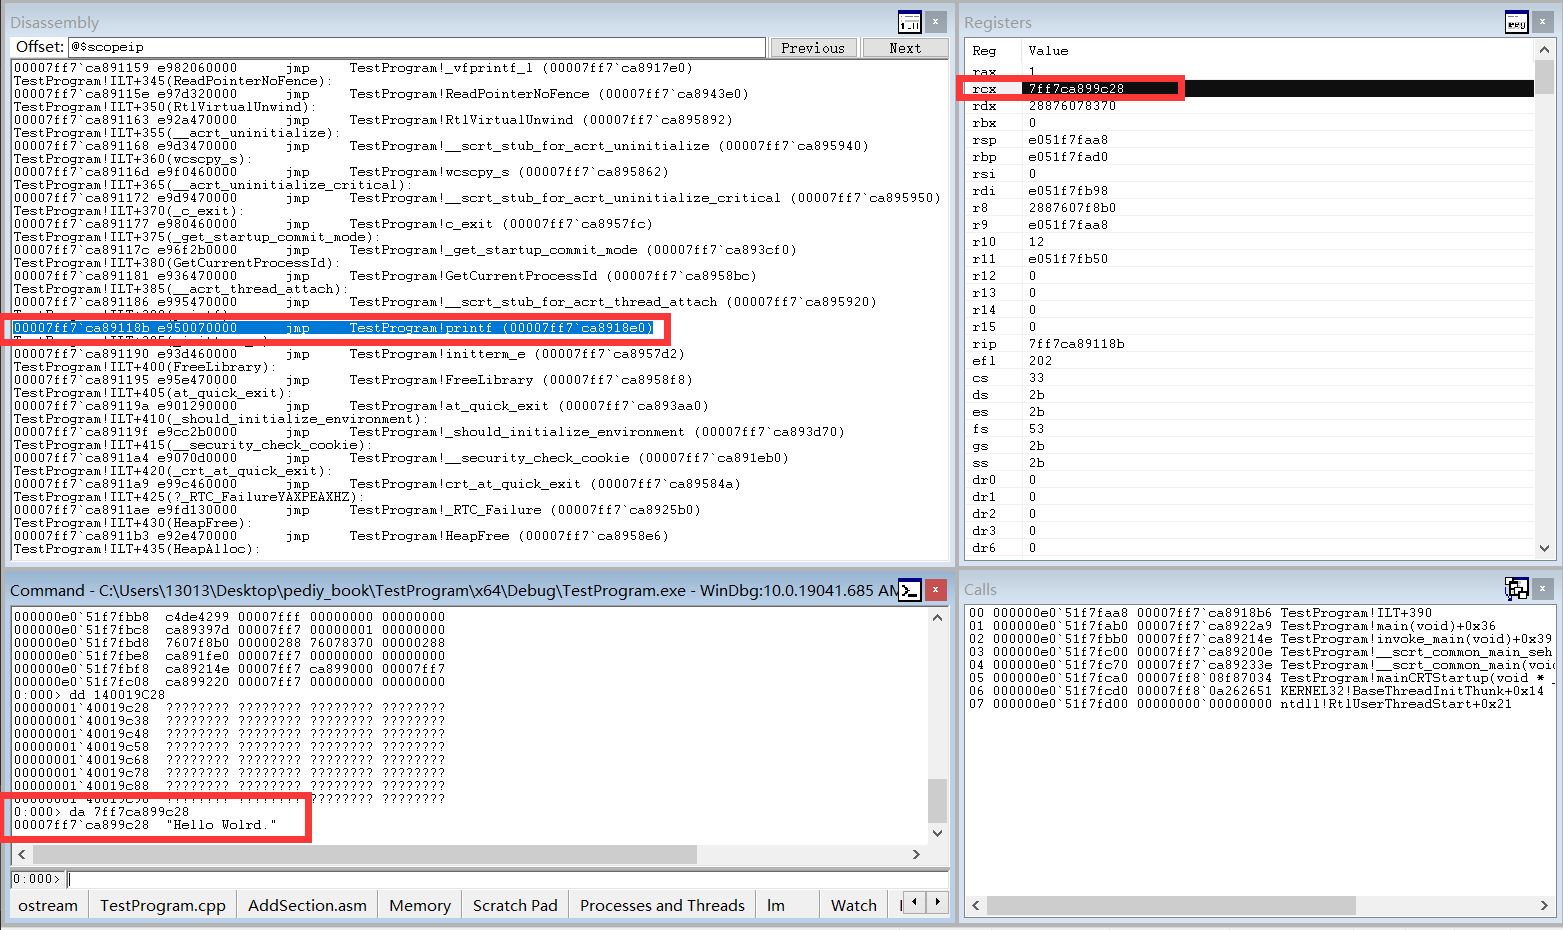1563x930 pixels.
Task: Focus the Offset @$scopeip input field
Action: (x=416, y=47)
